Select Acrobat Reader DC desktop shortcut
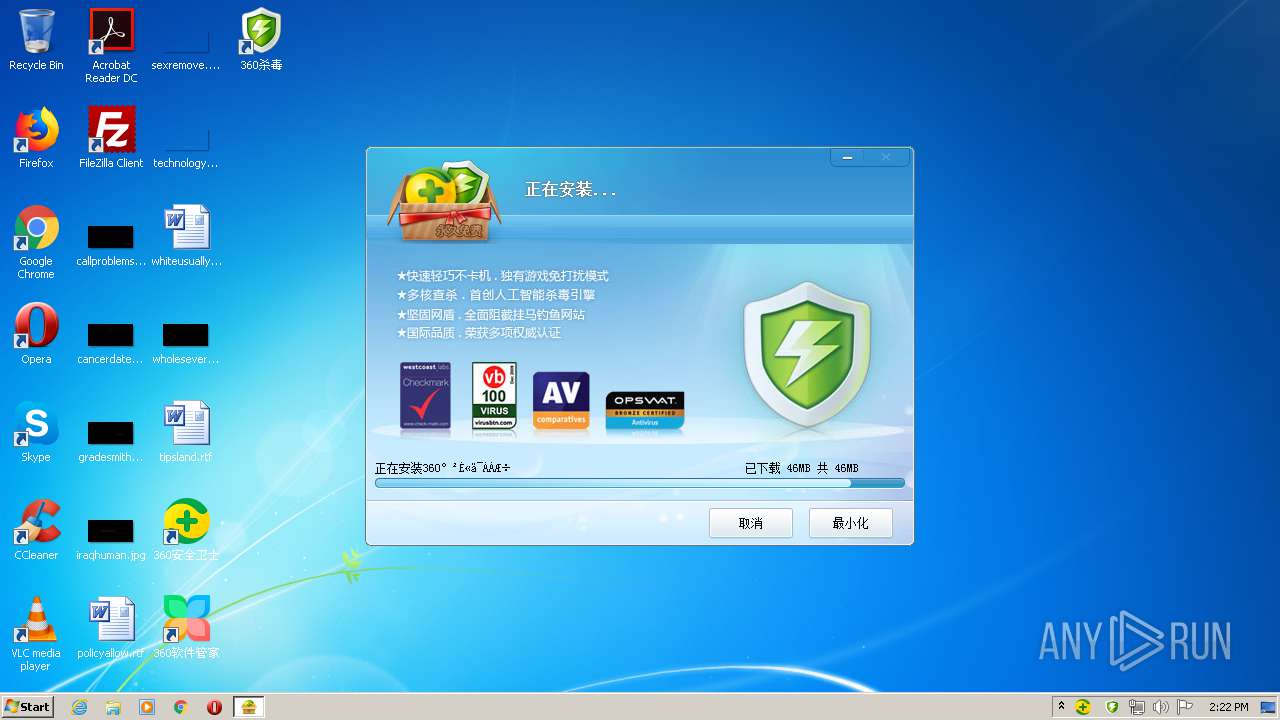Image resolution: width=1280 pixels, height=720 pixels. [111, 46]
